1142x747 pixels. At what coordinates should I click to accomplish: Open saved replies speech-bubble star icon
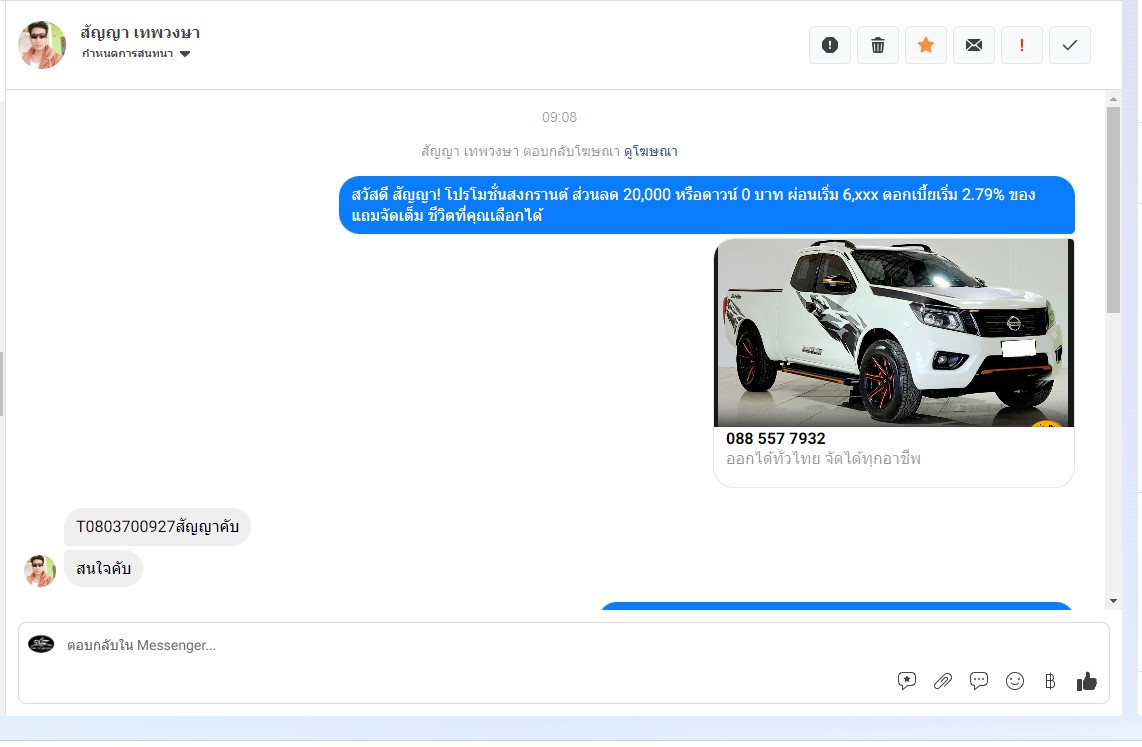click(x=907, y=681)
